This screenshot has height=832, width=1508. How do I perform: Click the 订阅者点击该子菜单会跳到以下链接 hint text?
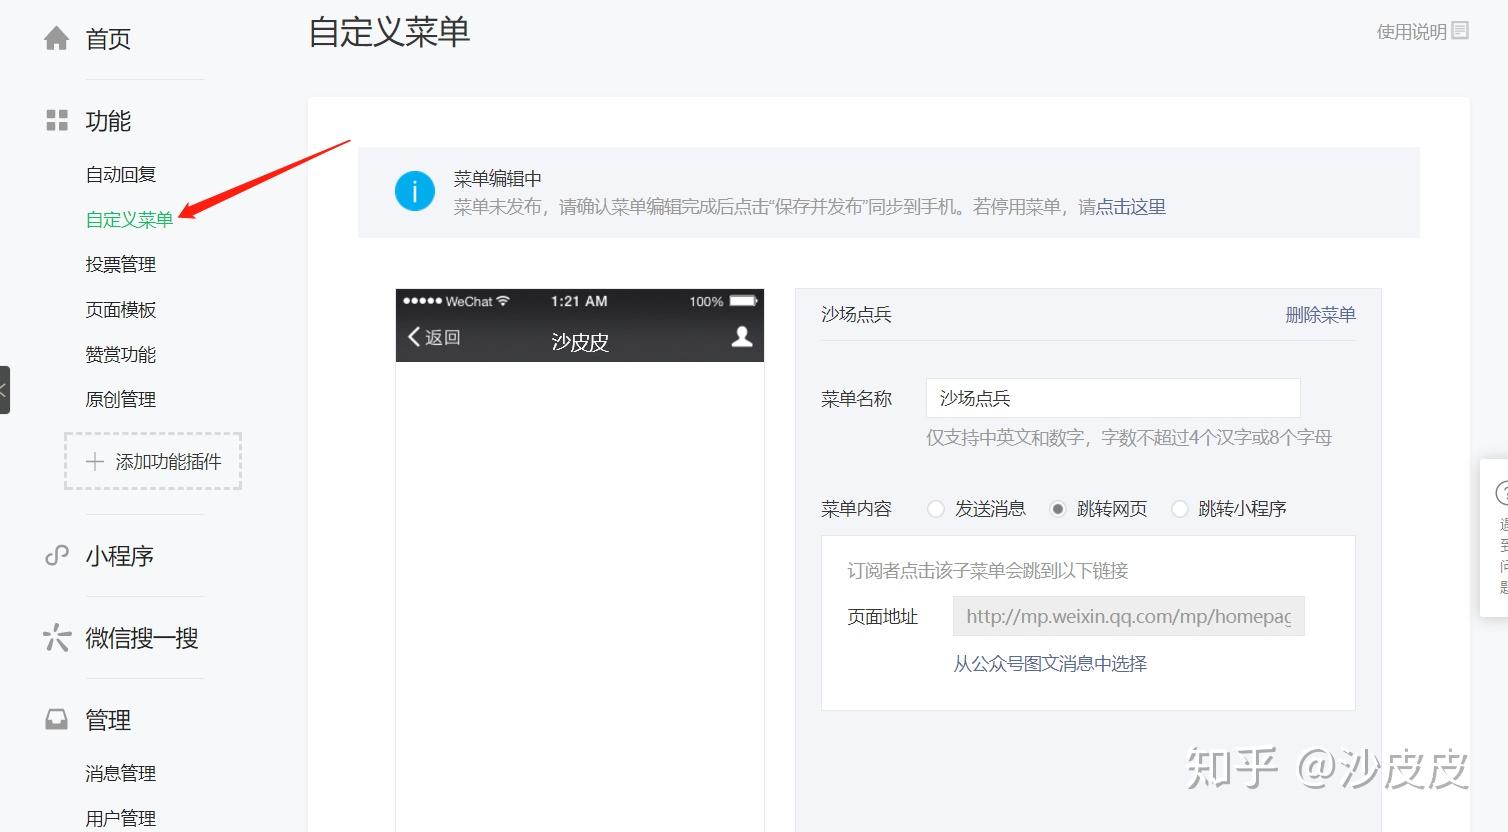(x=988, y=571)
